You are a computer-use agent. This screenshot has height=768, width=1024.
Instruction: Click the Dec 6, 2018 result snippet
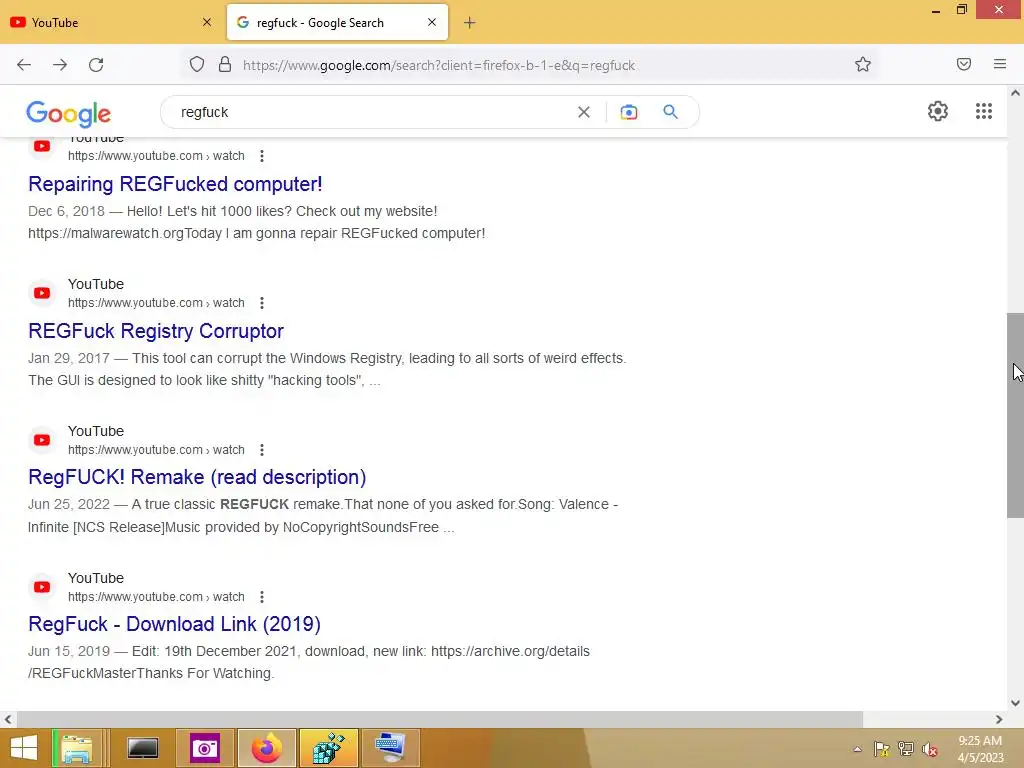click(x=257, y=223)
